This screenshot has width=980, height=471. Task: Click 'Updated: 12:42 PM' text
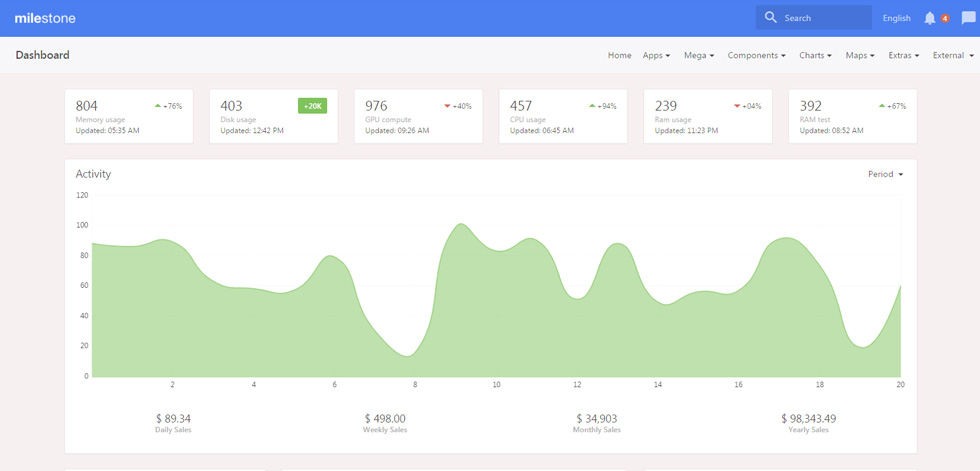coord(252,131)
